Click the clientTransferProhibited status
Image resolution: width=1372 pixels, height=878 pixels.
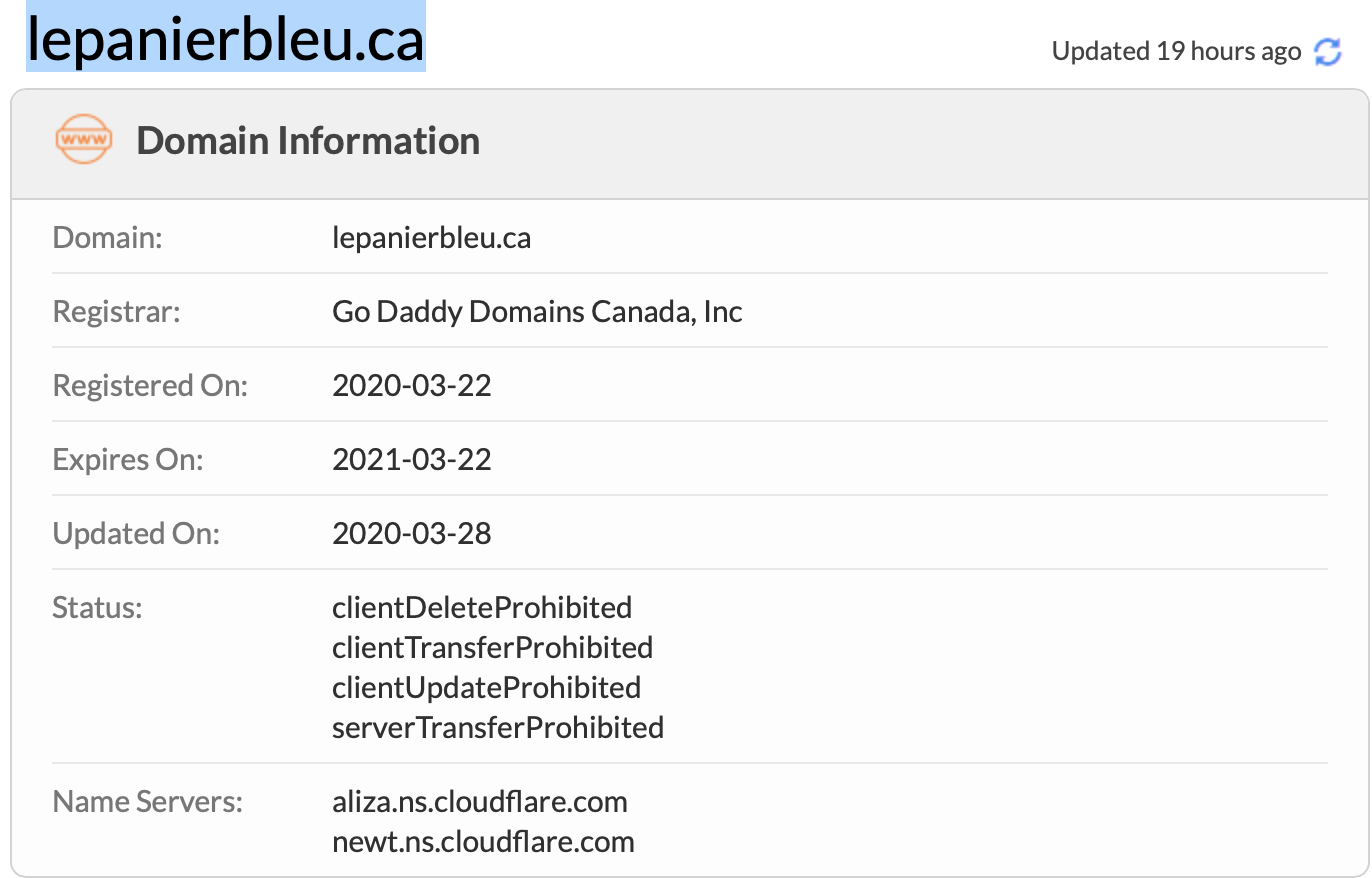tap(492, 648)
